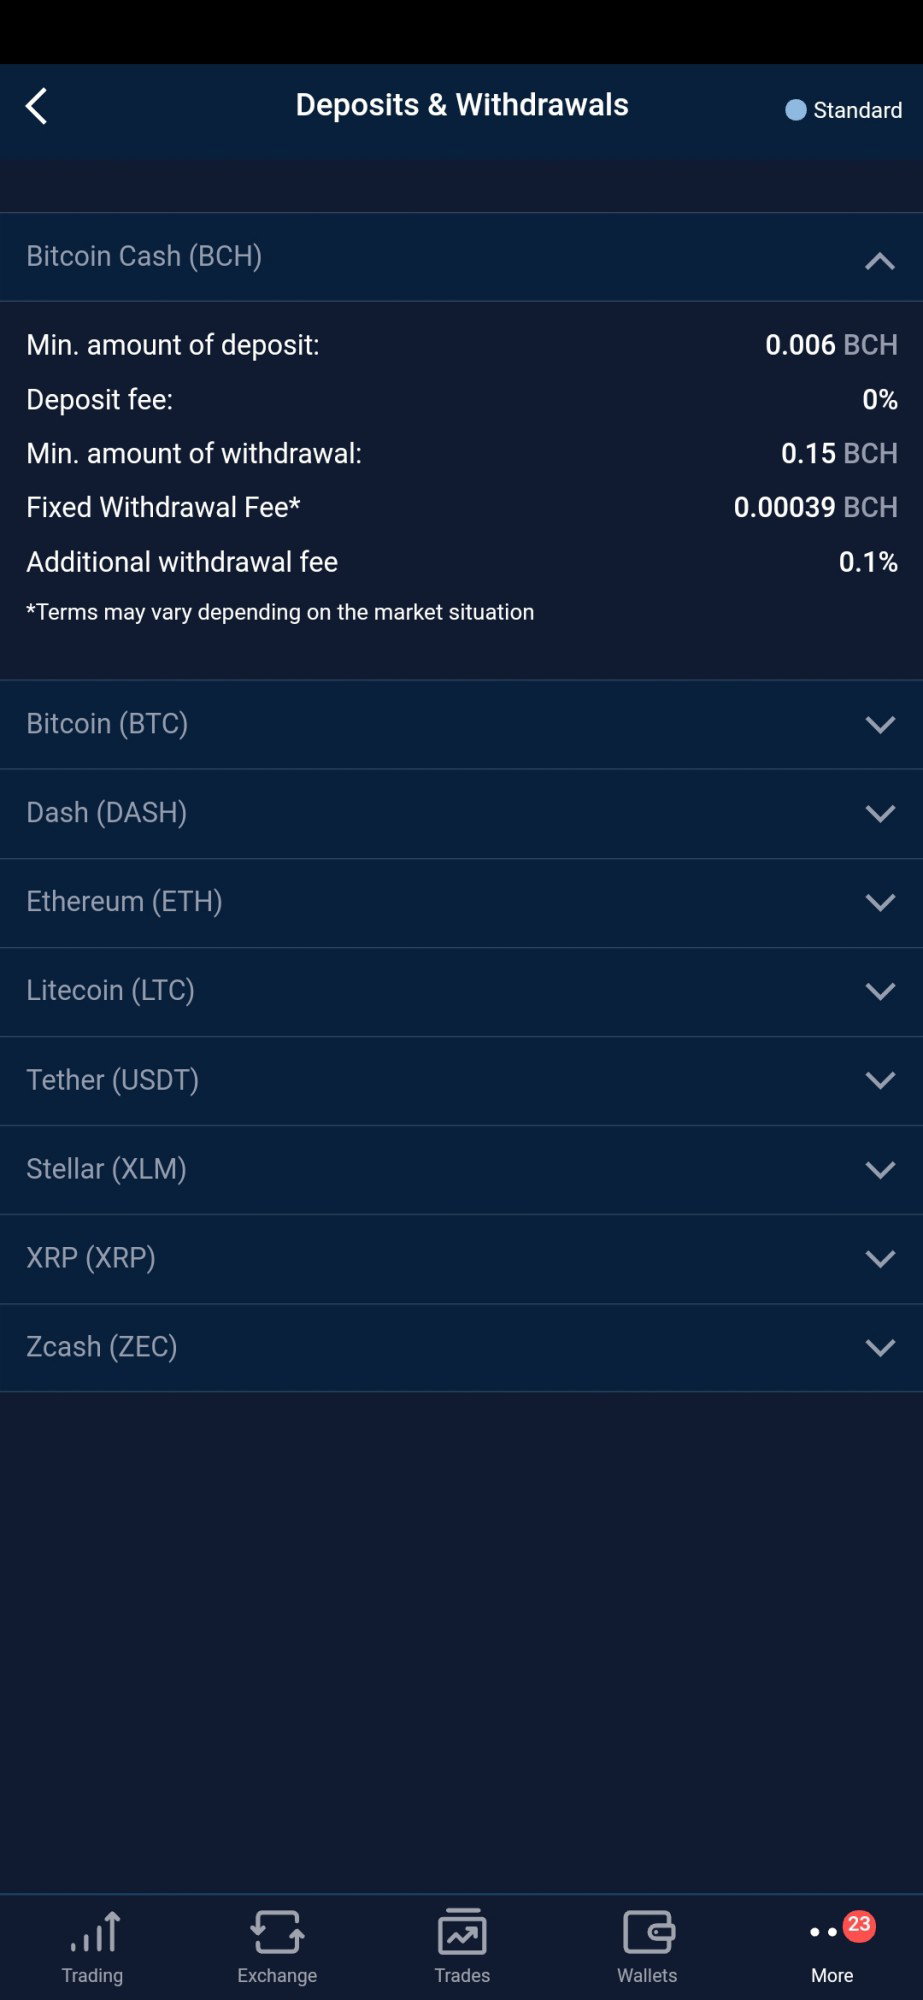The width and height of the screenshot is (923, 2000).
Task: Switch to the Wallets tab label
Action: pyautogui.click(x=647, y=1975)
